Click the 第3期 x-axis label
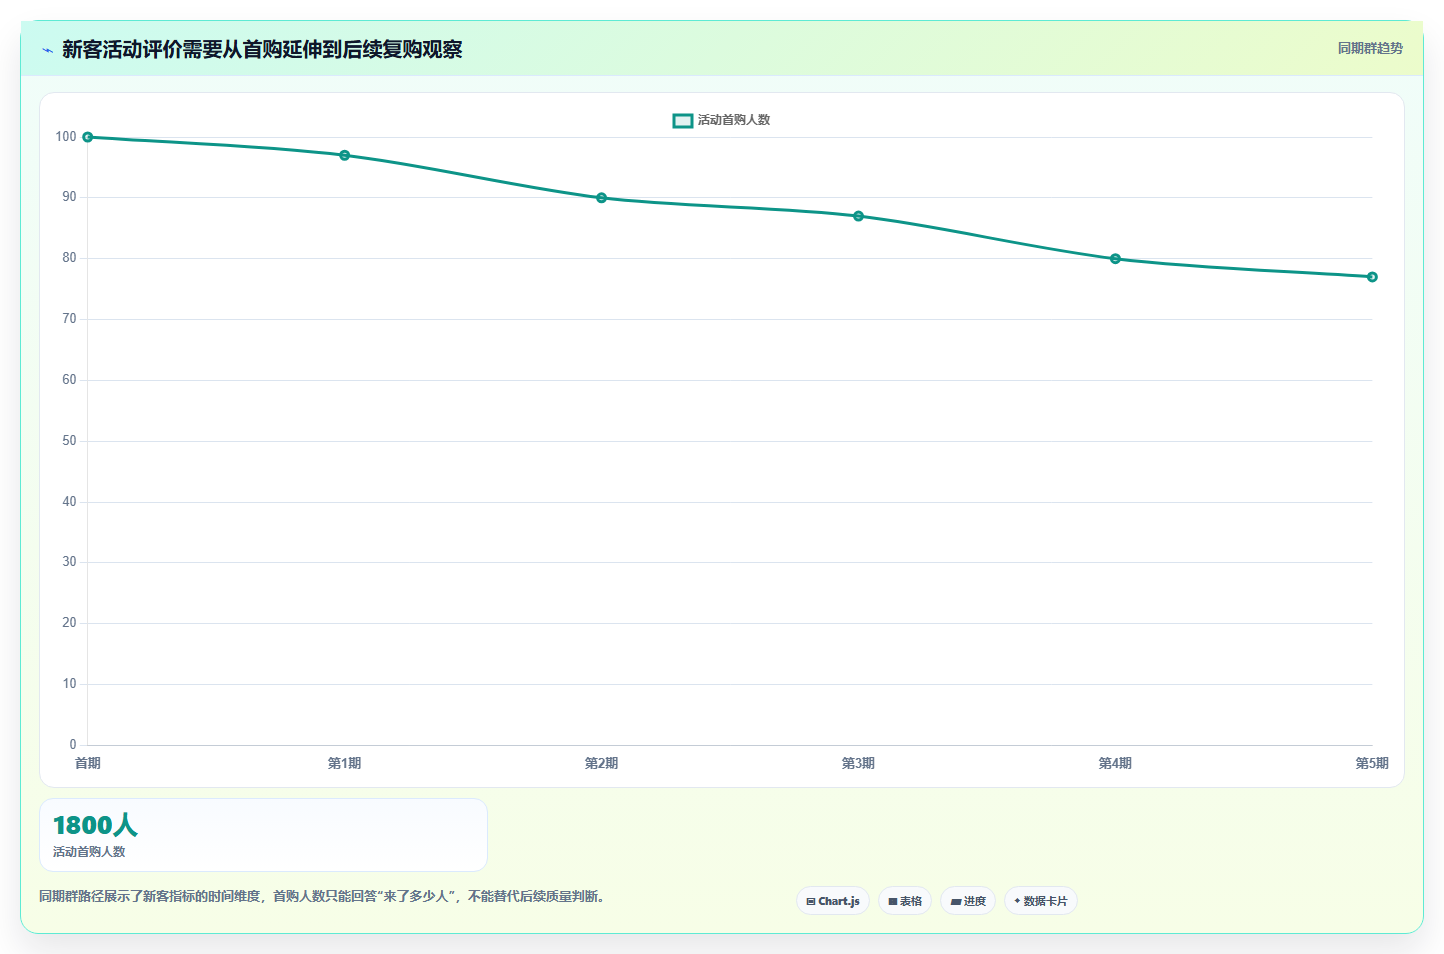Screen dimensions: 1444x954 [x=859, y=763]
